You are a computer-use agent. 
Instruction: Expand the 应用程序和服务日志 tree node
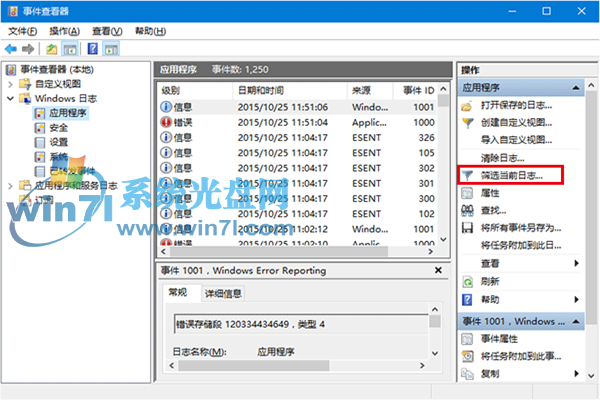click(11, 185)
